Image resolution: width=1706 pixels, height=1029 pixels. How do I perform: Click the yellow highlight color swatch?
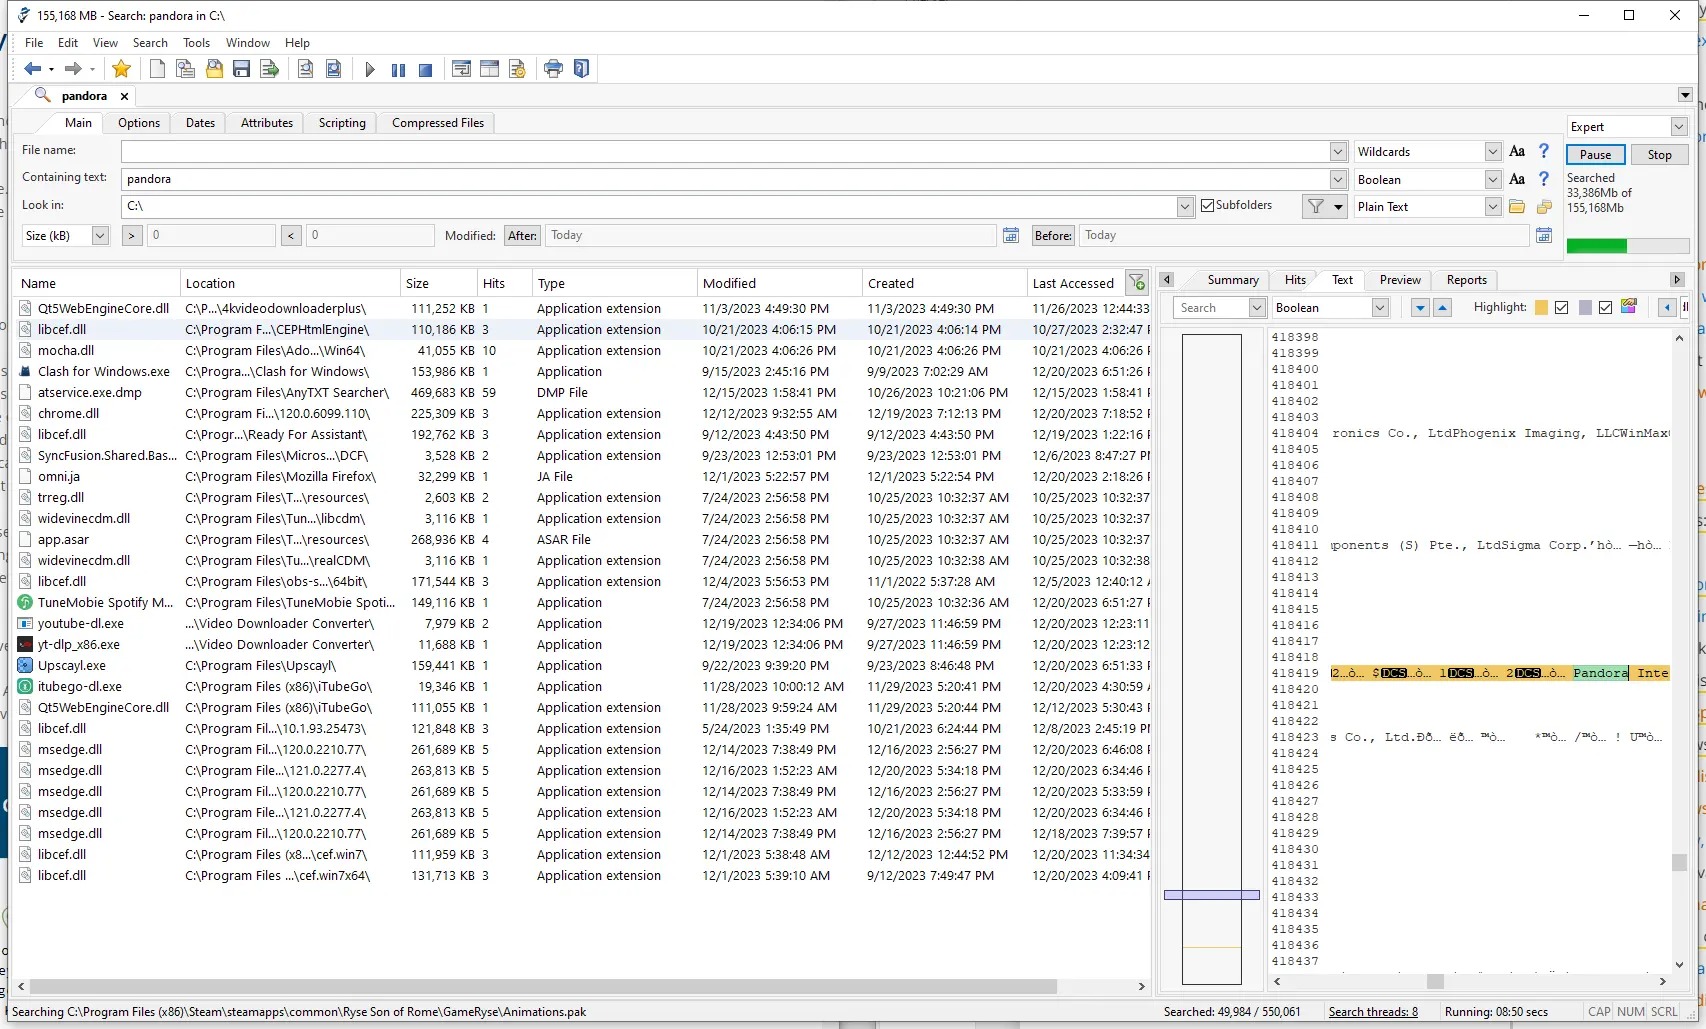[1541, 308]
